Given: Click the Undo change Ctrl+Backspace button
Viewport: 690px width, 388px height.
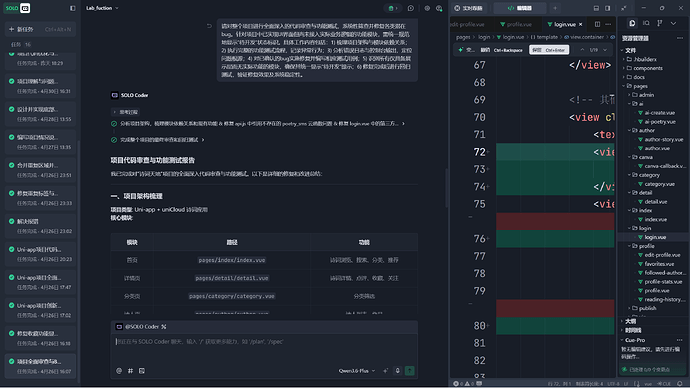Looking at the screenshot, I should point(501,50).
